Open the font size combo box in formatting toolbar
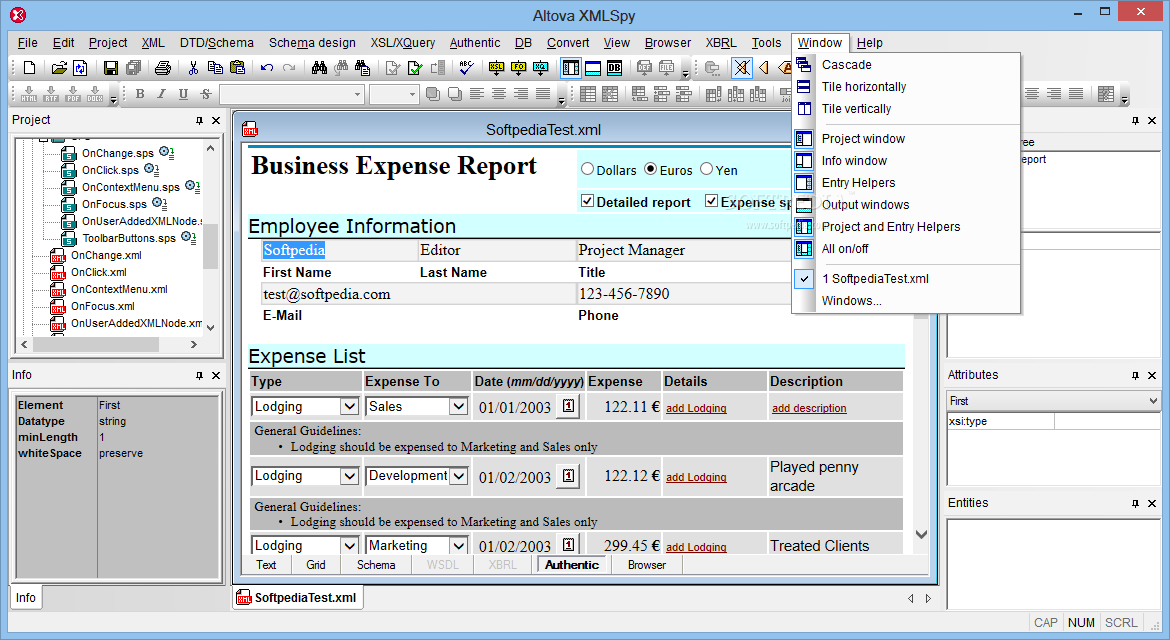 pyautogui.click(x=393, y=94)
